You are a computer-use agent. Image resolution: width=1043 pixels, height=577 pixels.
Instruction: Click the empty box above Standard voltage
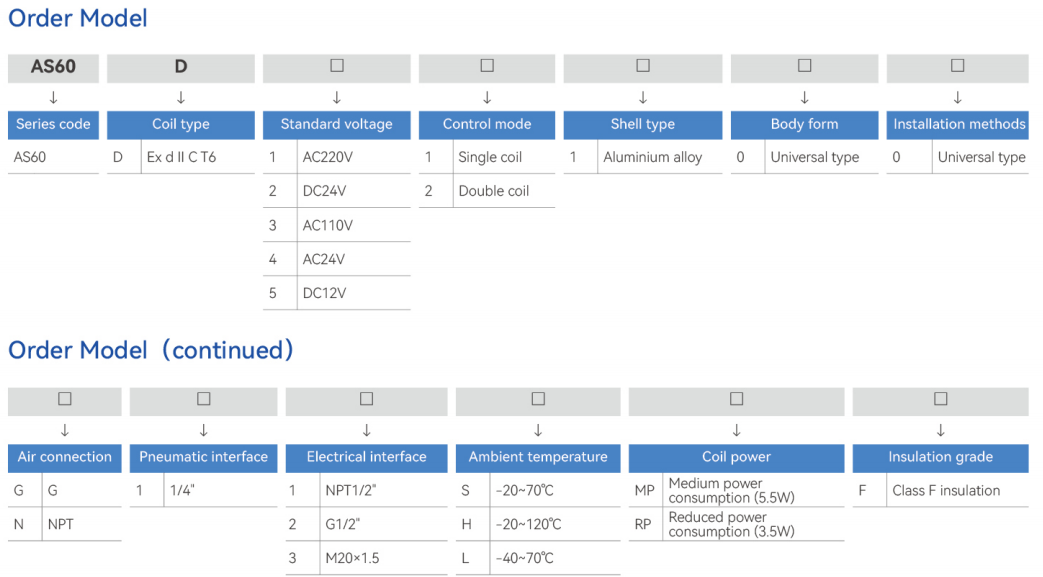[337, 67]
